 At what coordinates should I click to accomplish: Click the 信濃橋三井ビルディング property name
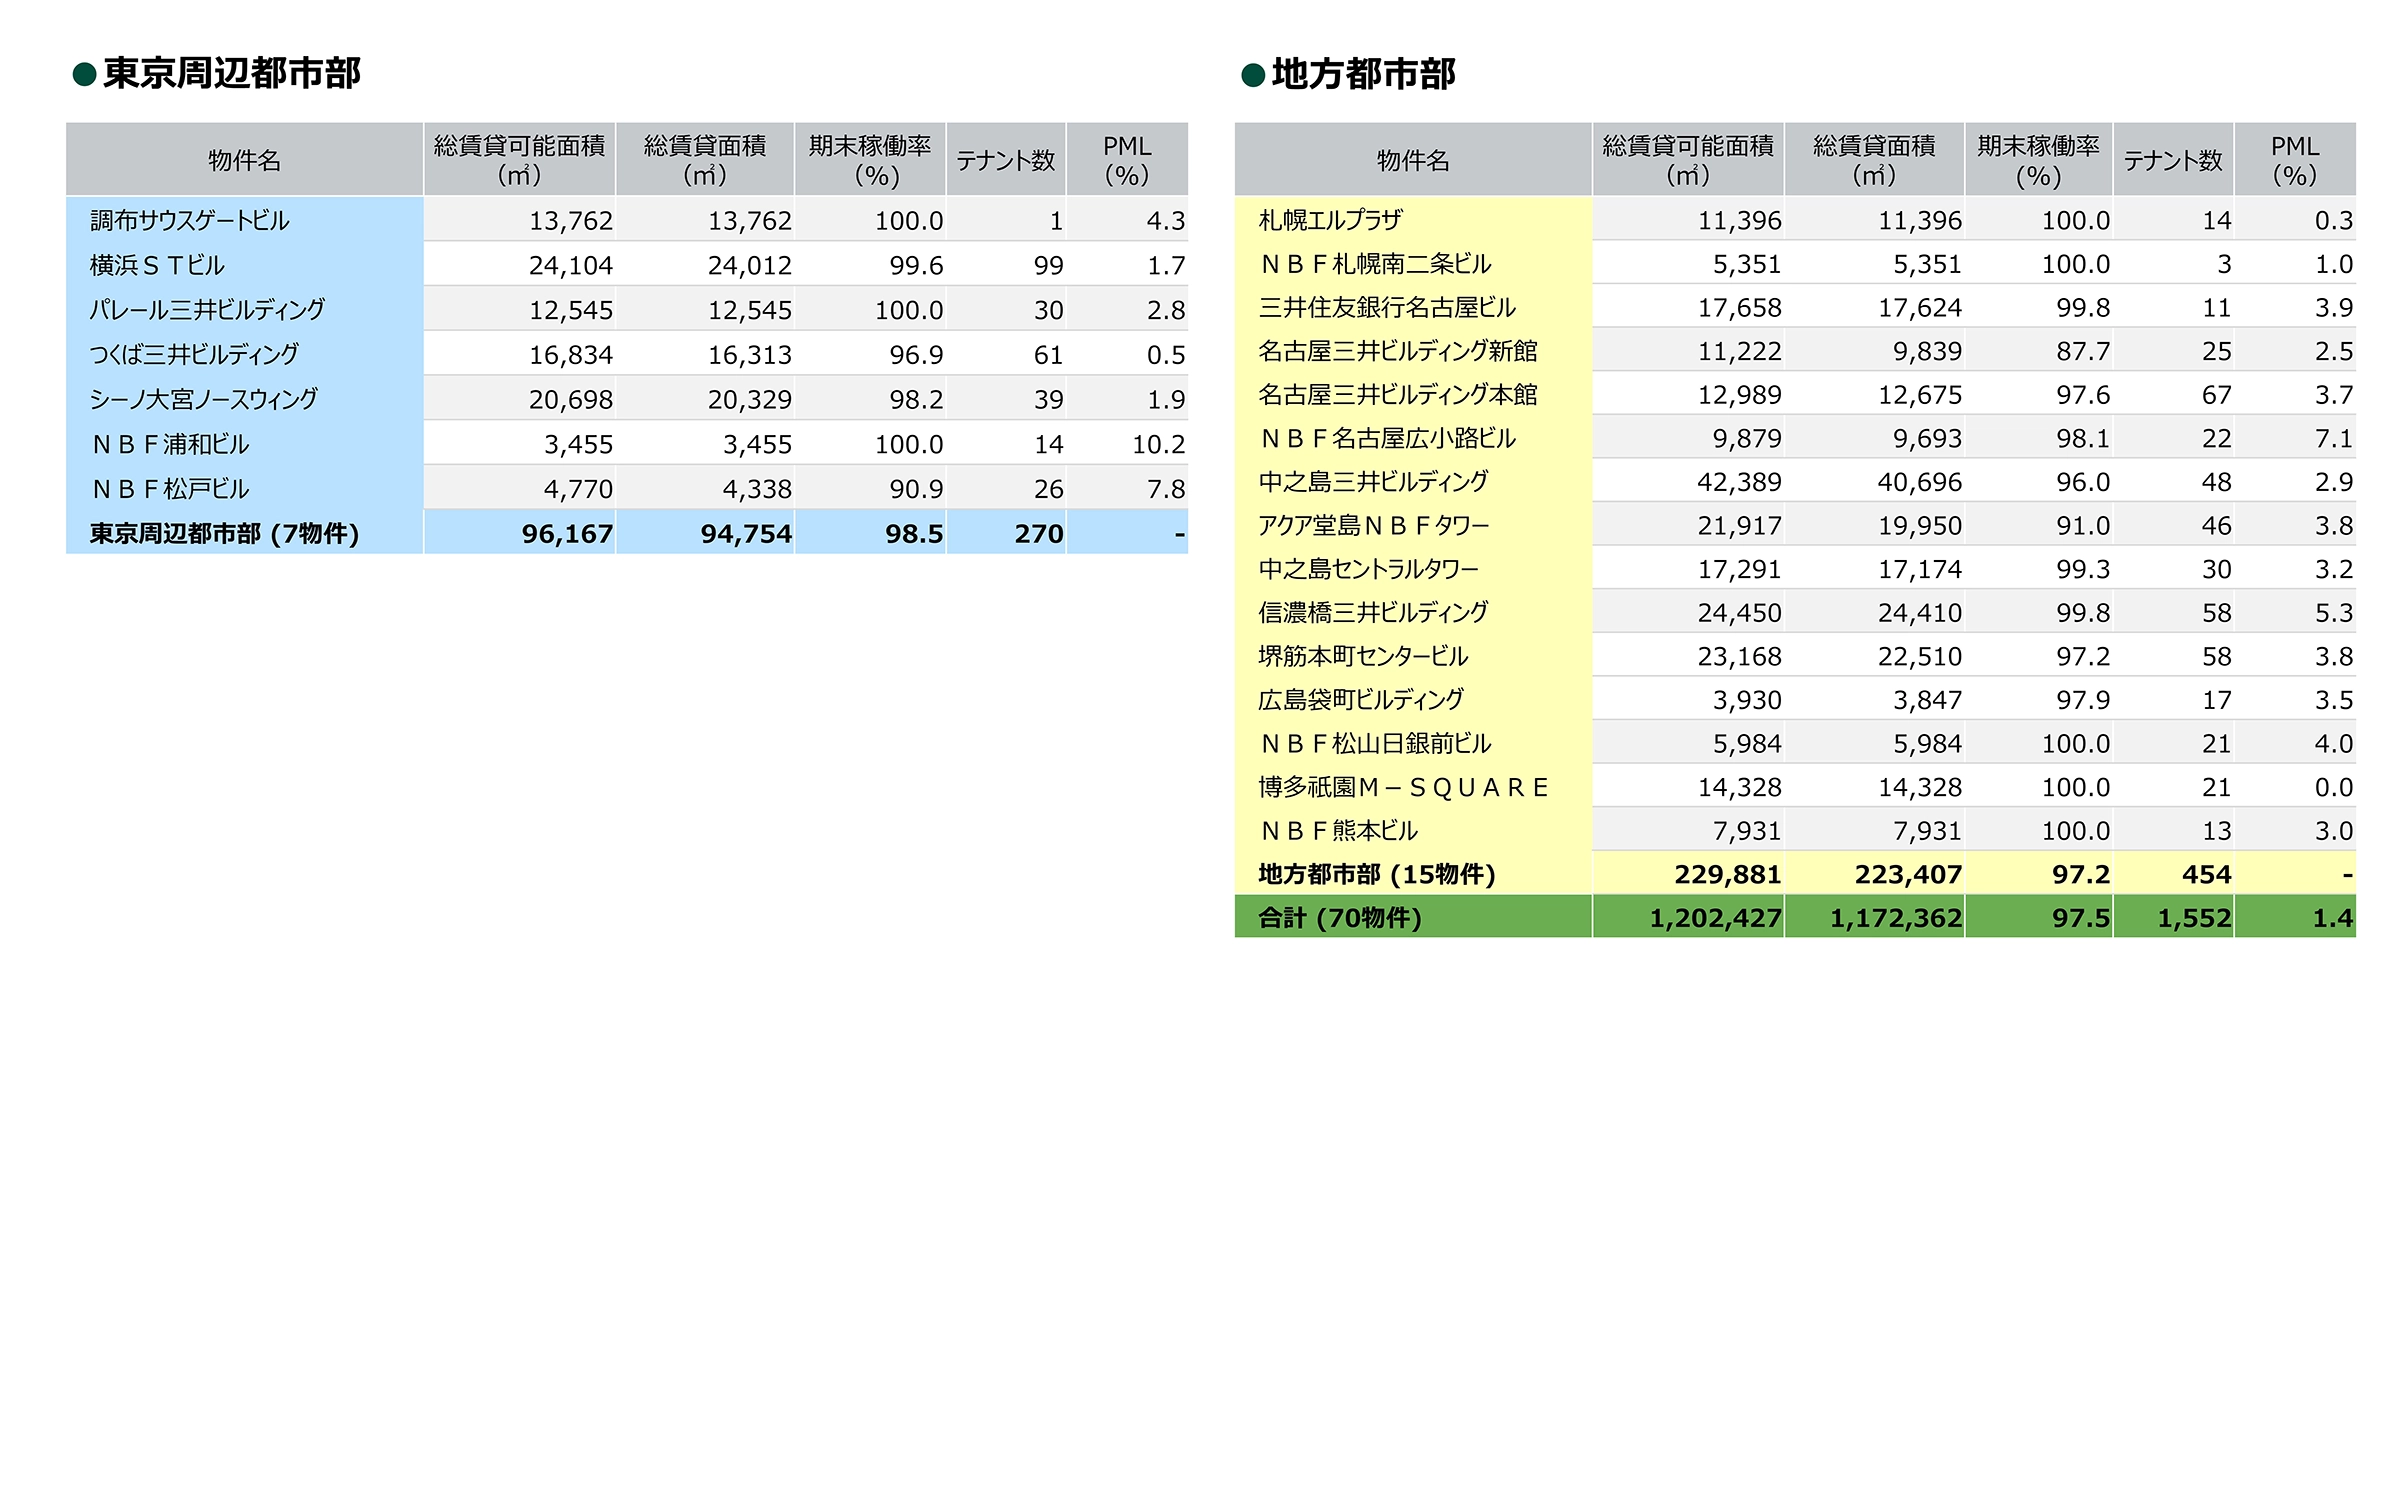tap(1373, 612)
